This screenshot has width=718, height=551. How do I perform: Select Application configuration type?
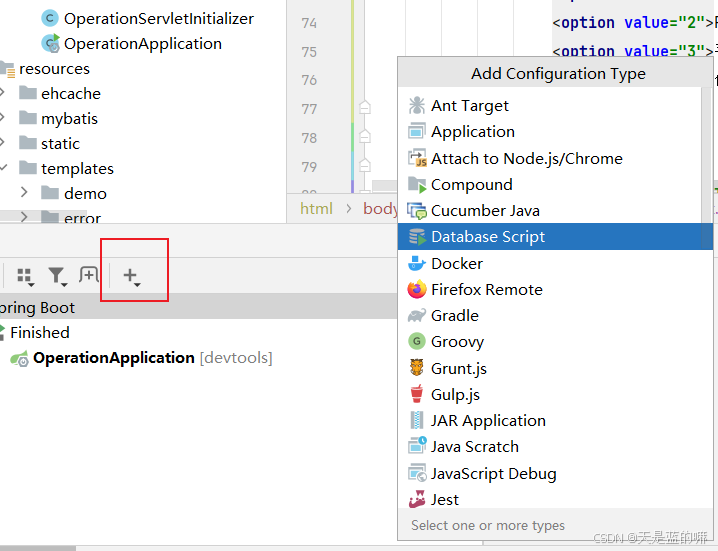[549, 132]
